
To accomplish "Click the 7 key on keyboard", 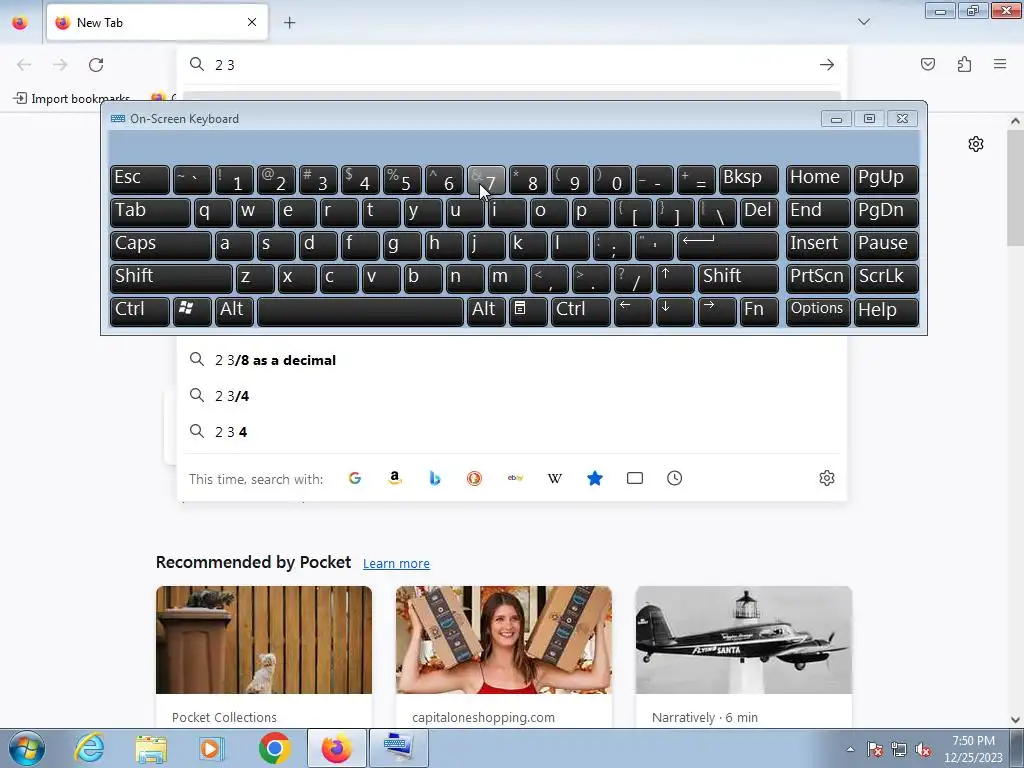I will [487, 179].
